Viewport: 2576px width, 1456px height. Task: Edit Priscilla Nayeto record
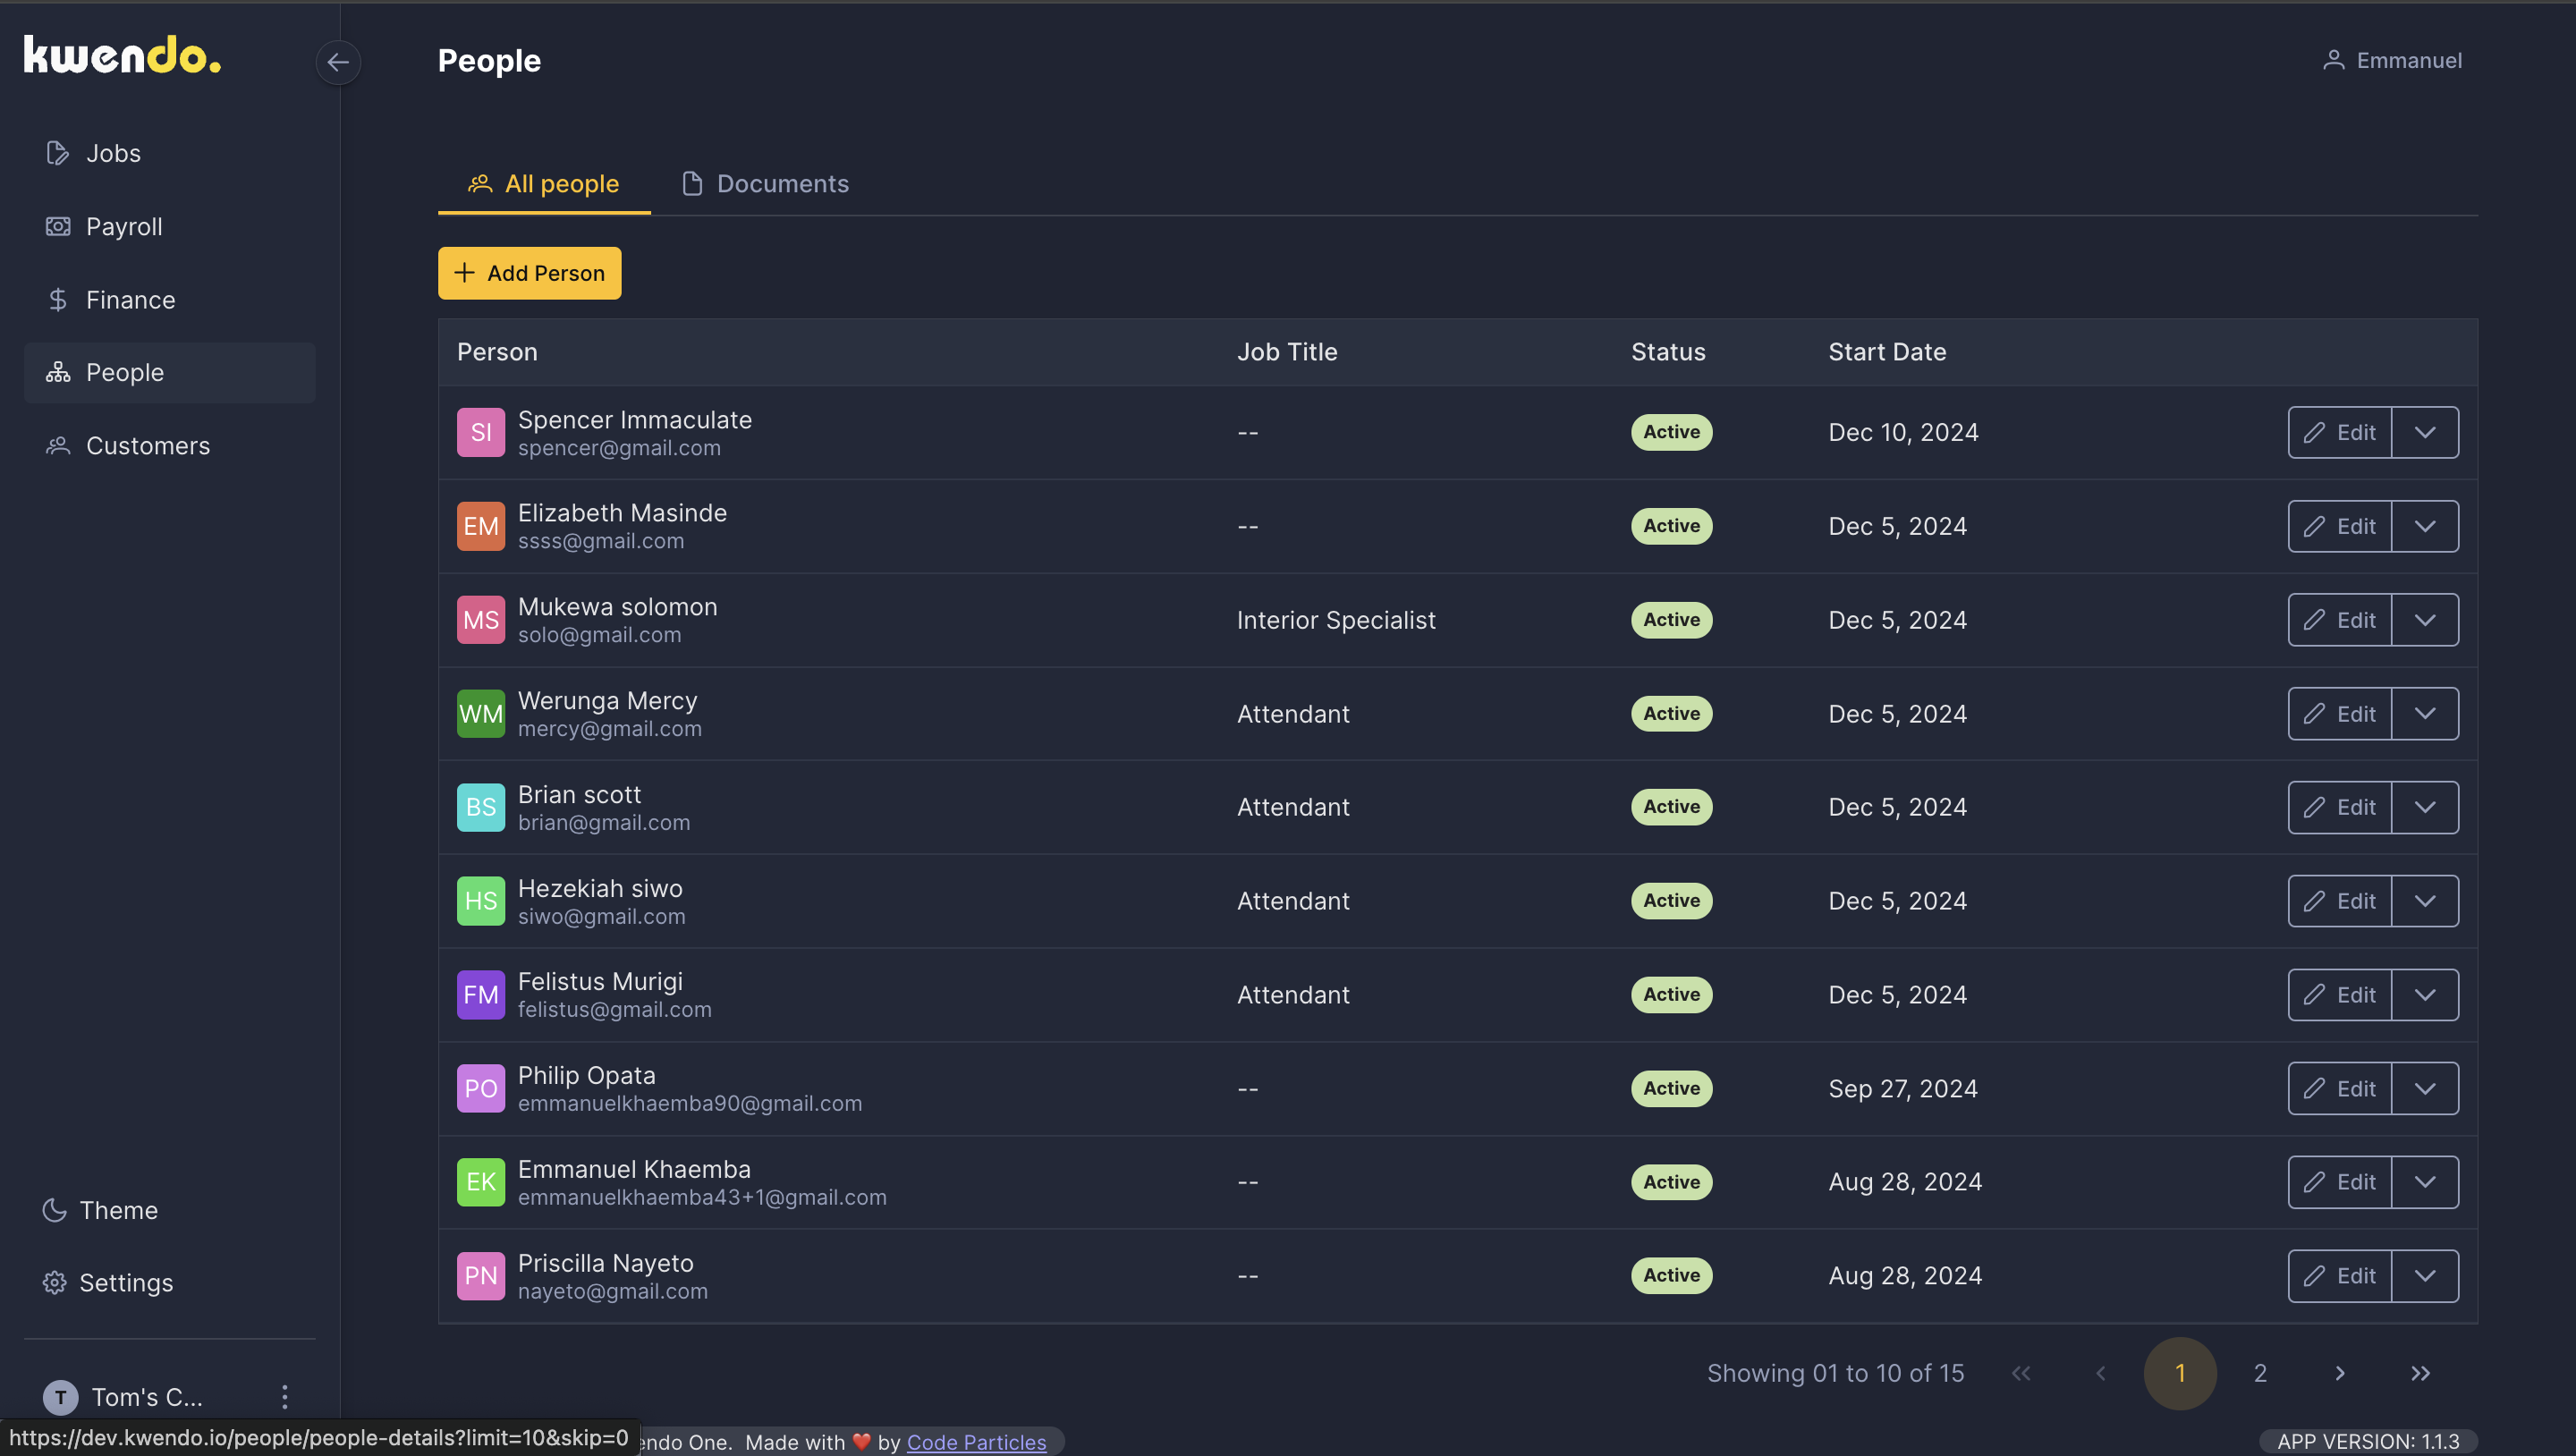pos(2340,1276)
